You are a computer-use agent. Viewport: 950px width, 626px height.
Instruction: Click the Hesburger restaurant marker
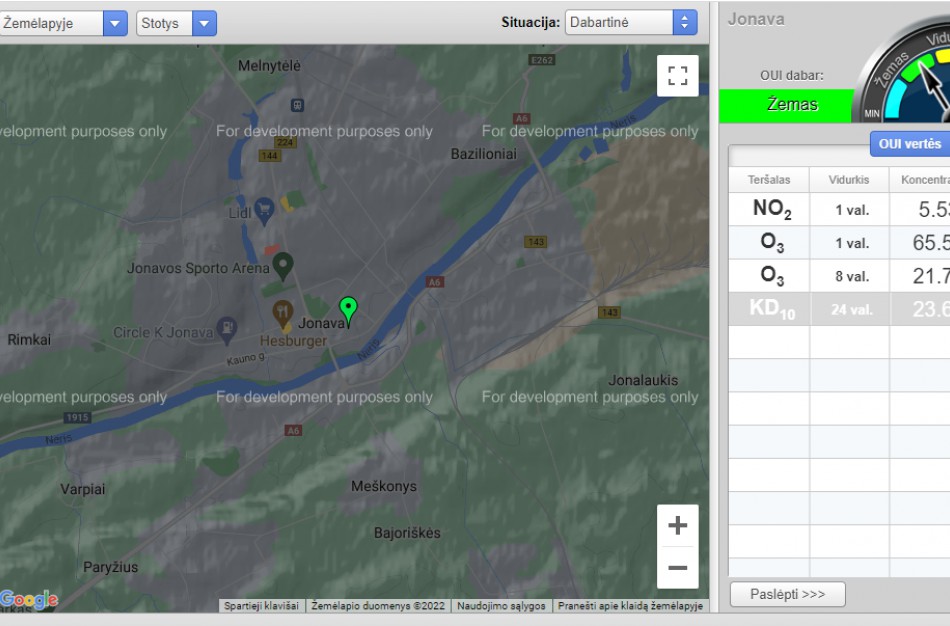(x=282, y=312)
